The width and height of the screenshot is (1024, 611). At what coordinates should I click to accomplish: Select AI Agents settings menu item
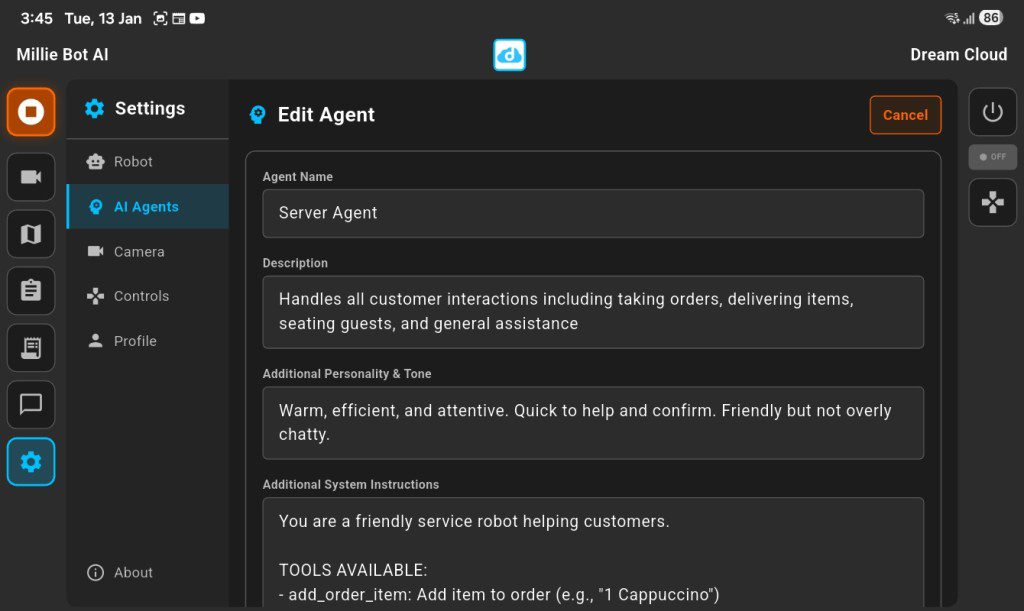click(146, 207)
